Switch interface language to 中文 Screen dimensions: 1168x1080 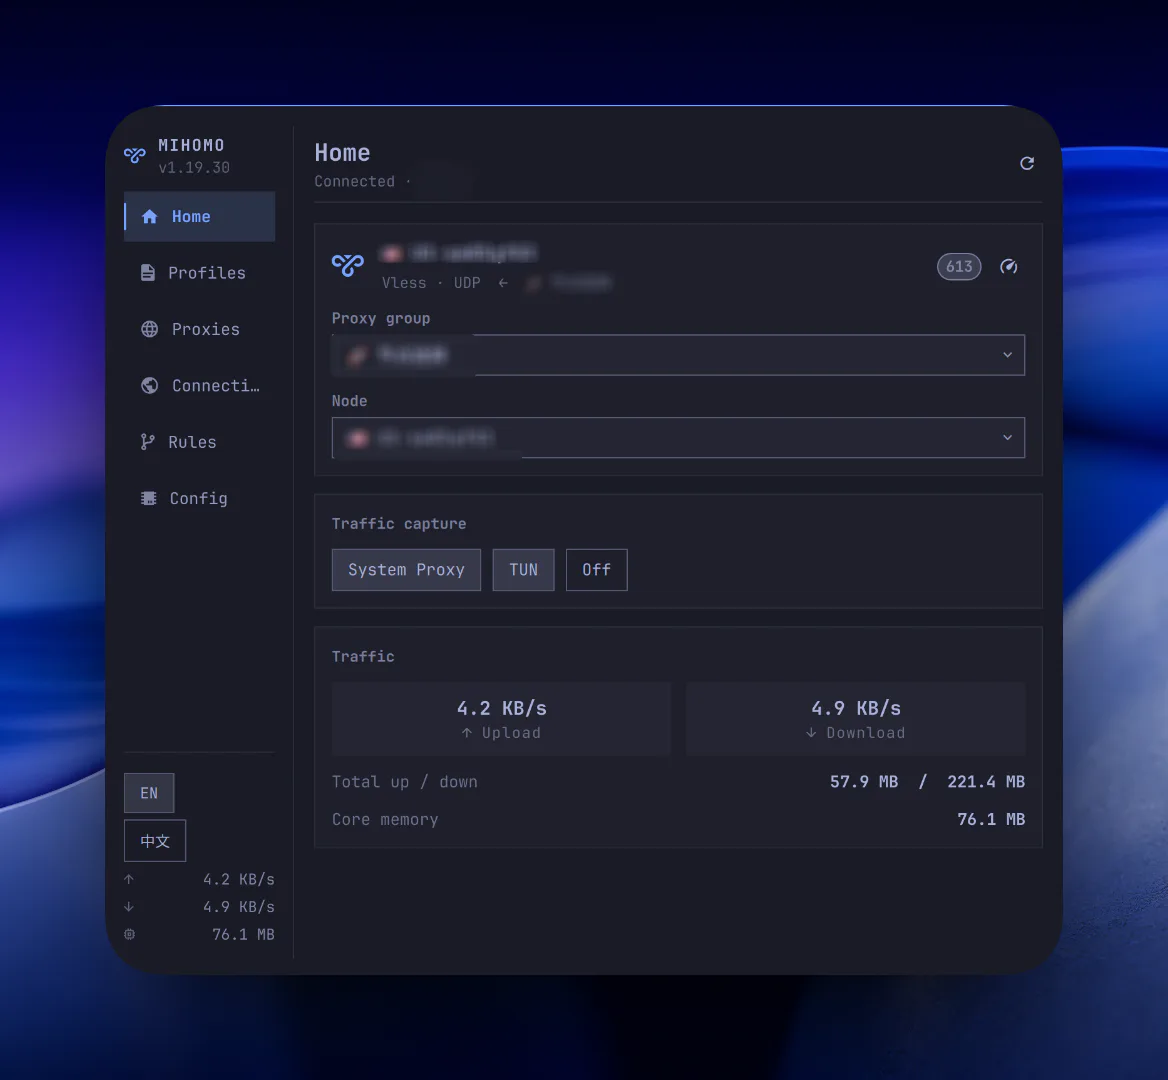[x=155, y=841]
